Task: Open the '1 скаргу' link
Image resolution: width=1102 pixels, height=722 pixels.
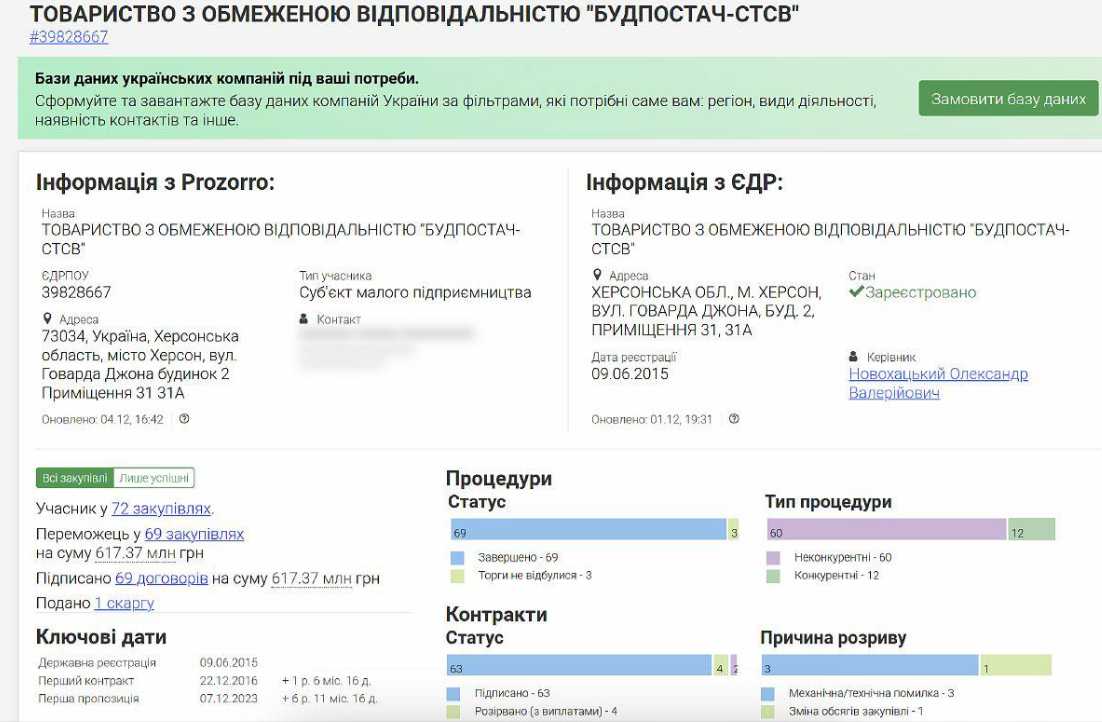Action: (124, 603)
